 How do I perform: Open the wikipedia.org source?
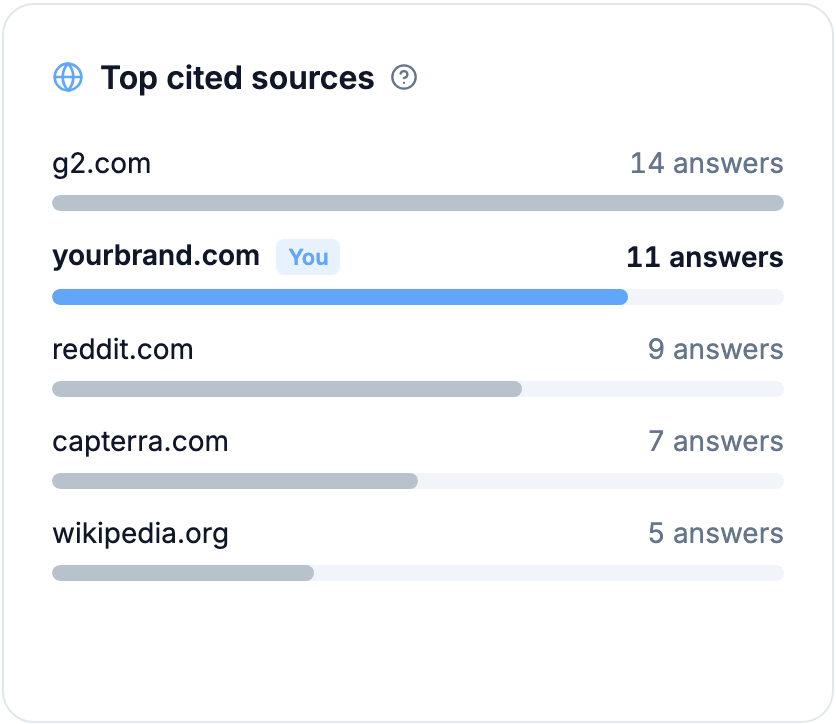coord(140,534)
